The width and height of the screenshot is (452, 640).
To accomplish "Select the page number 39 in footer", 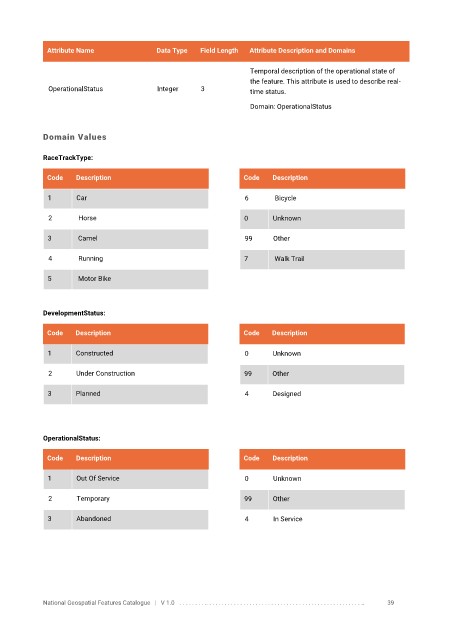I will click(391, 602).
